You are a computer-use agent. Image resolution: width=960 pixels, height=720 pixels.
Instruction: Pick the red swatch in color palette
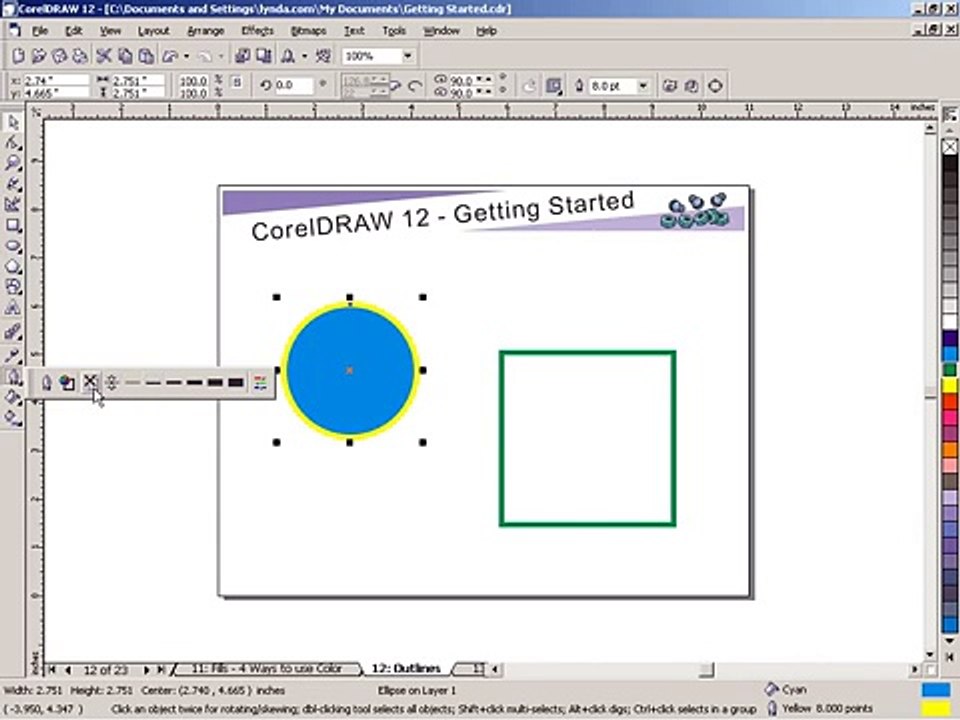pos(950,402)
